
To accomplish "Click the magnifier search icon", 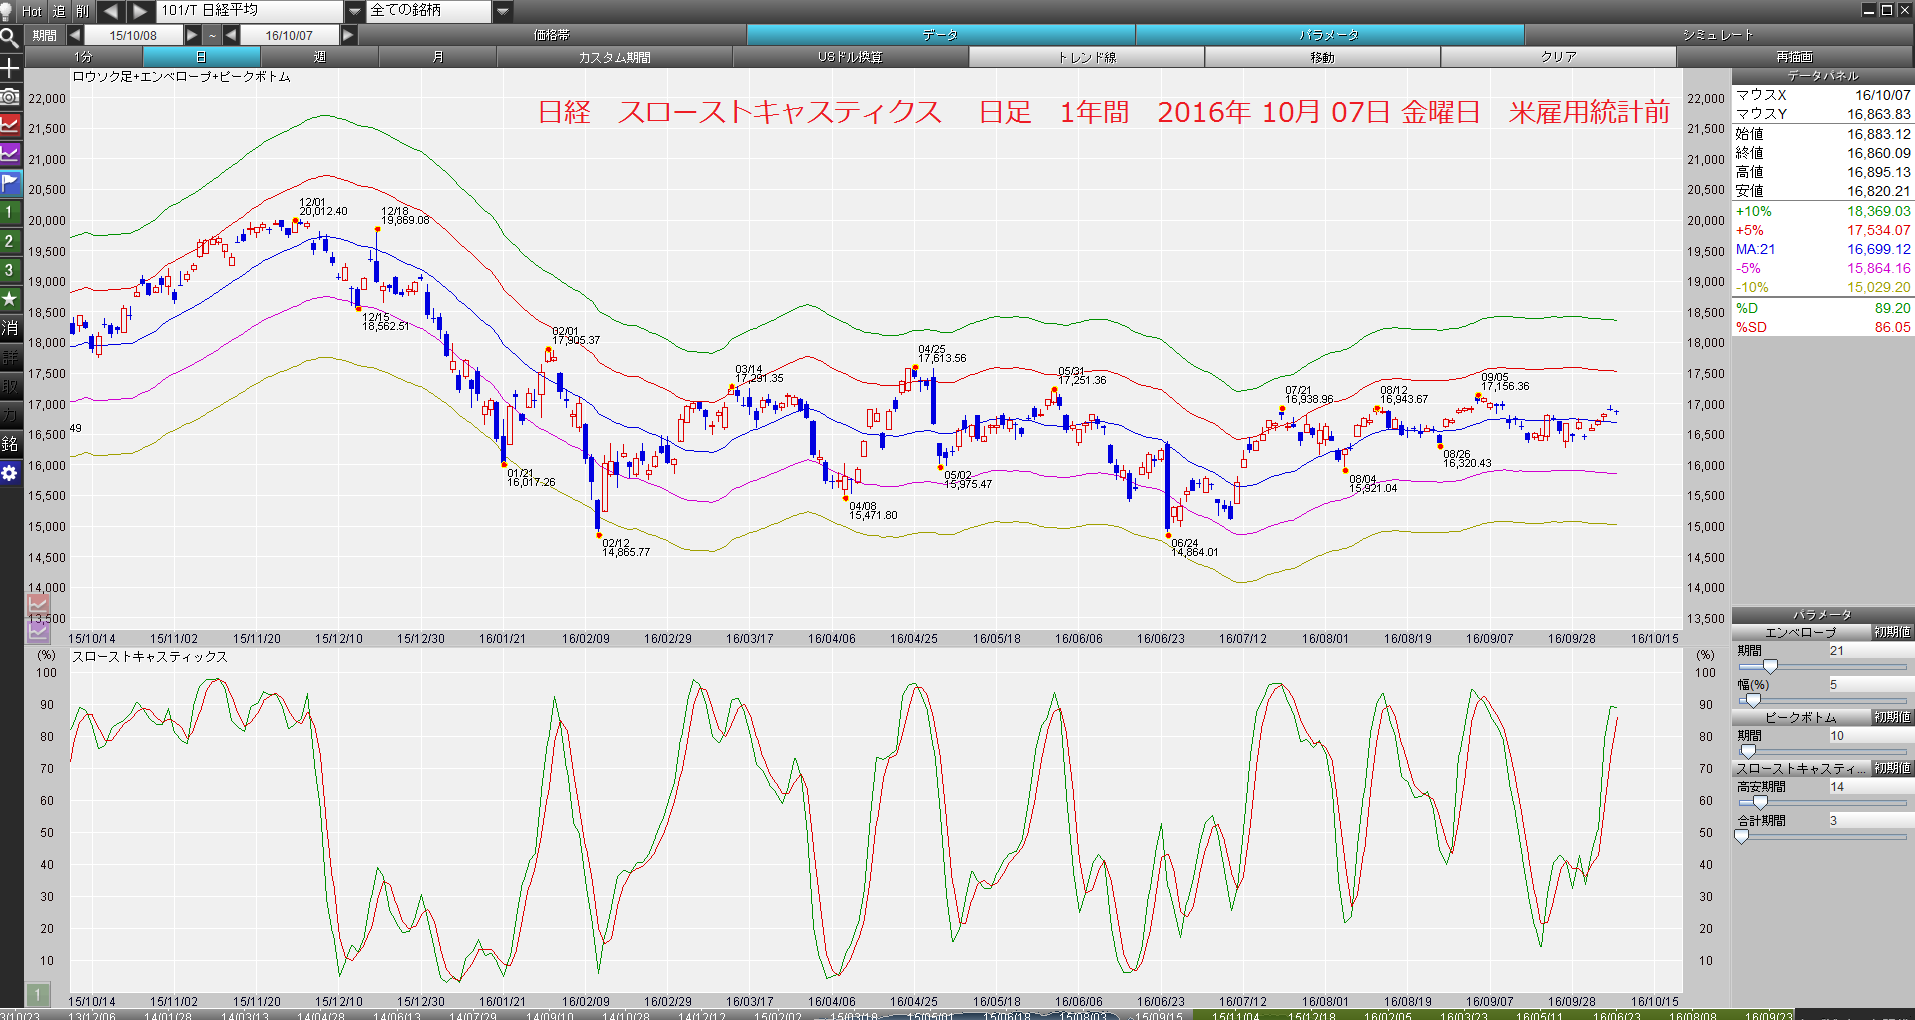I will coord(10,39).
